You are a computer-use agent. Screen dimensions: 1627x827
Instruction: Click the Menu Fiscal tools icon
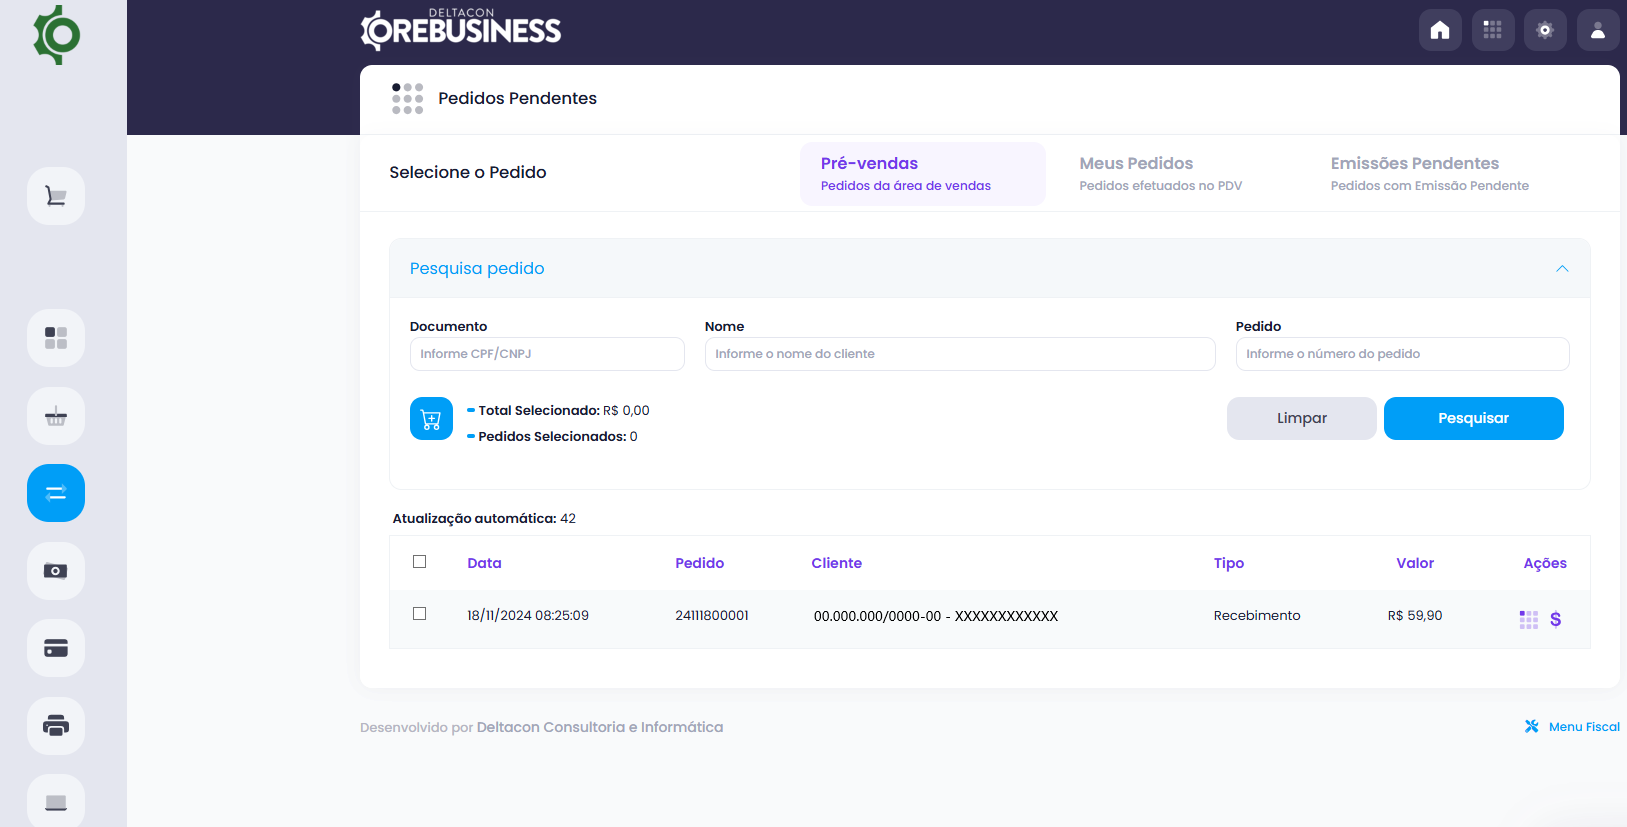pyautogui.click(x=1532, y=727)
